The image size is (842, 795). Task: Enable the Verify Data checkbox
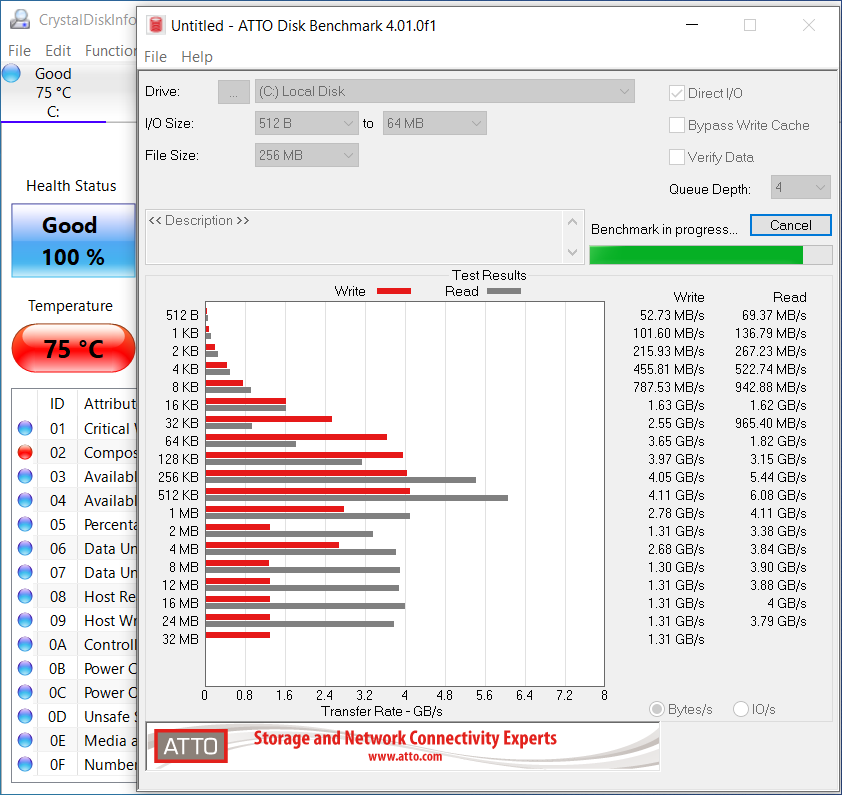(677, 157)
